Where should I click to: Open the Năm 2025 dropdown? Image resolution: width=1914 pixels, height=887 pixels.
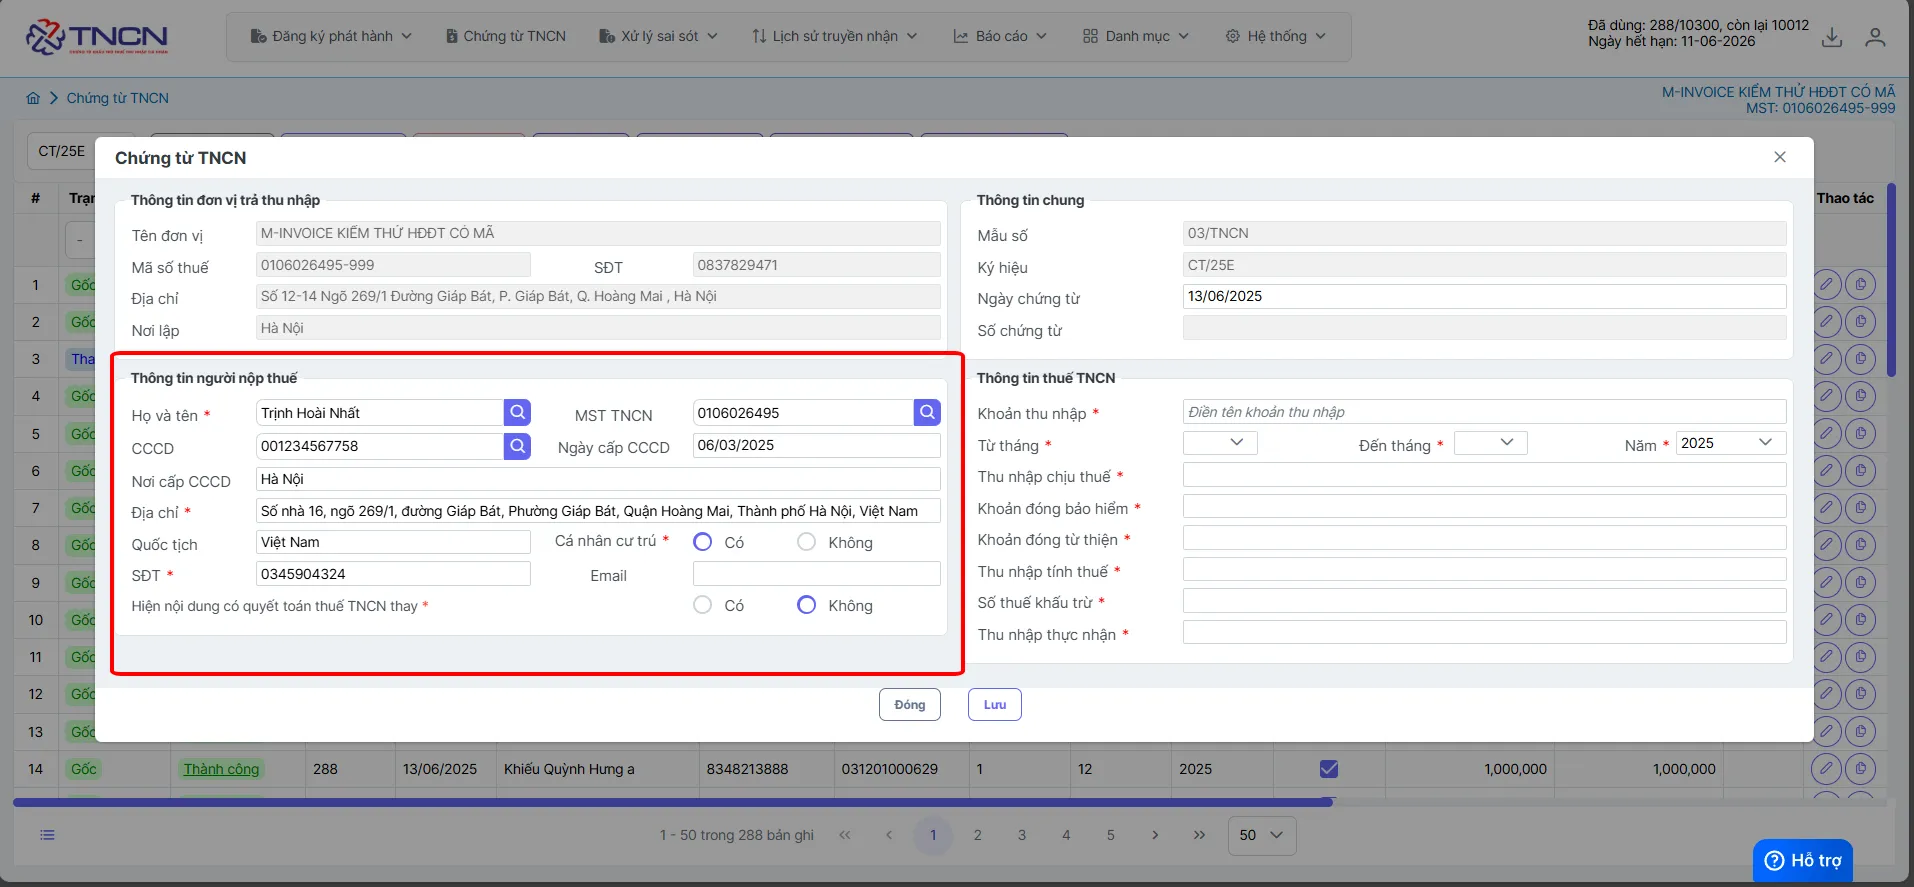pos(1731,443)
